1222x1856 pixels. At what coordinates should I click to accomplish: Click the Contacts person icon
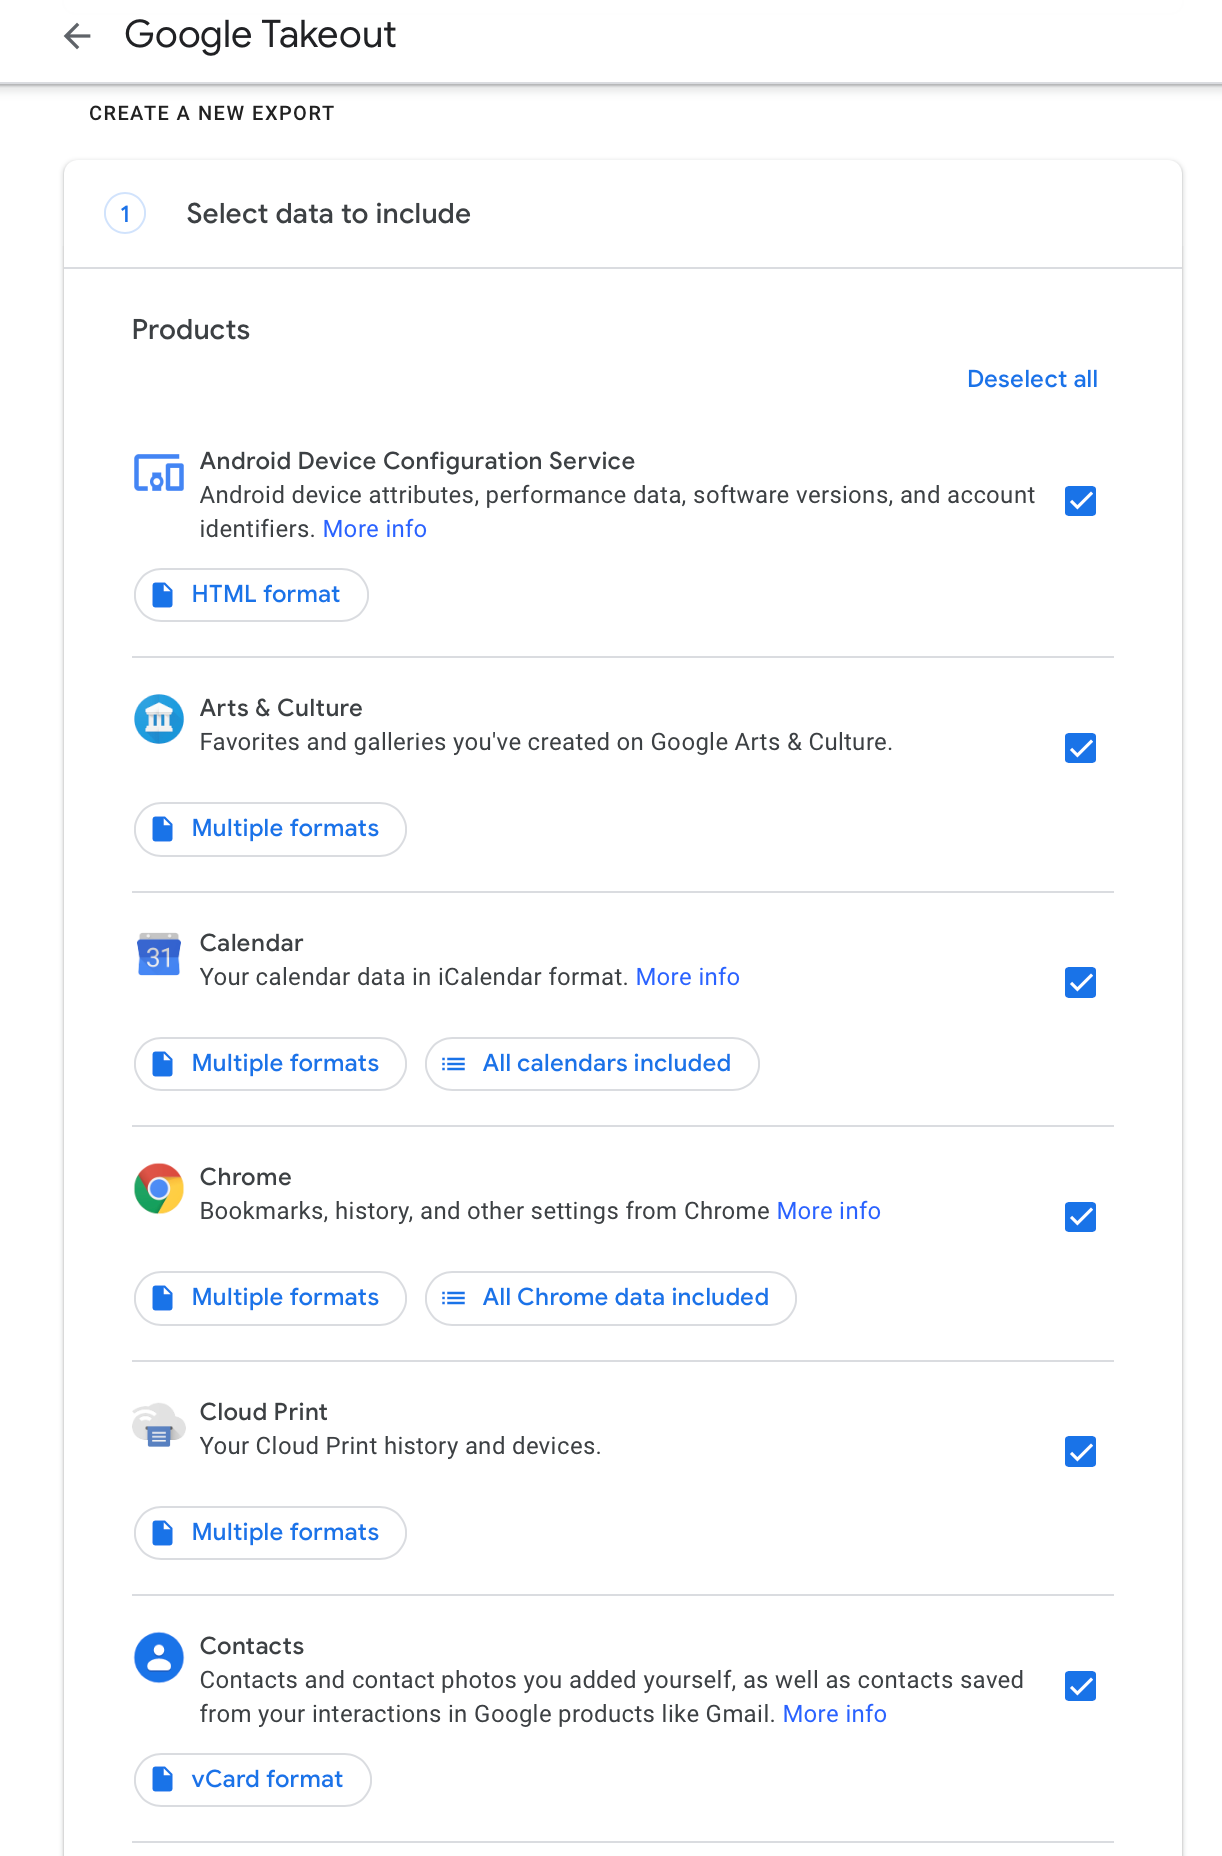click(159, 1658)
